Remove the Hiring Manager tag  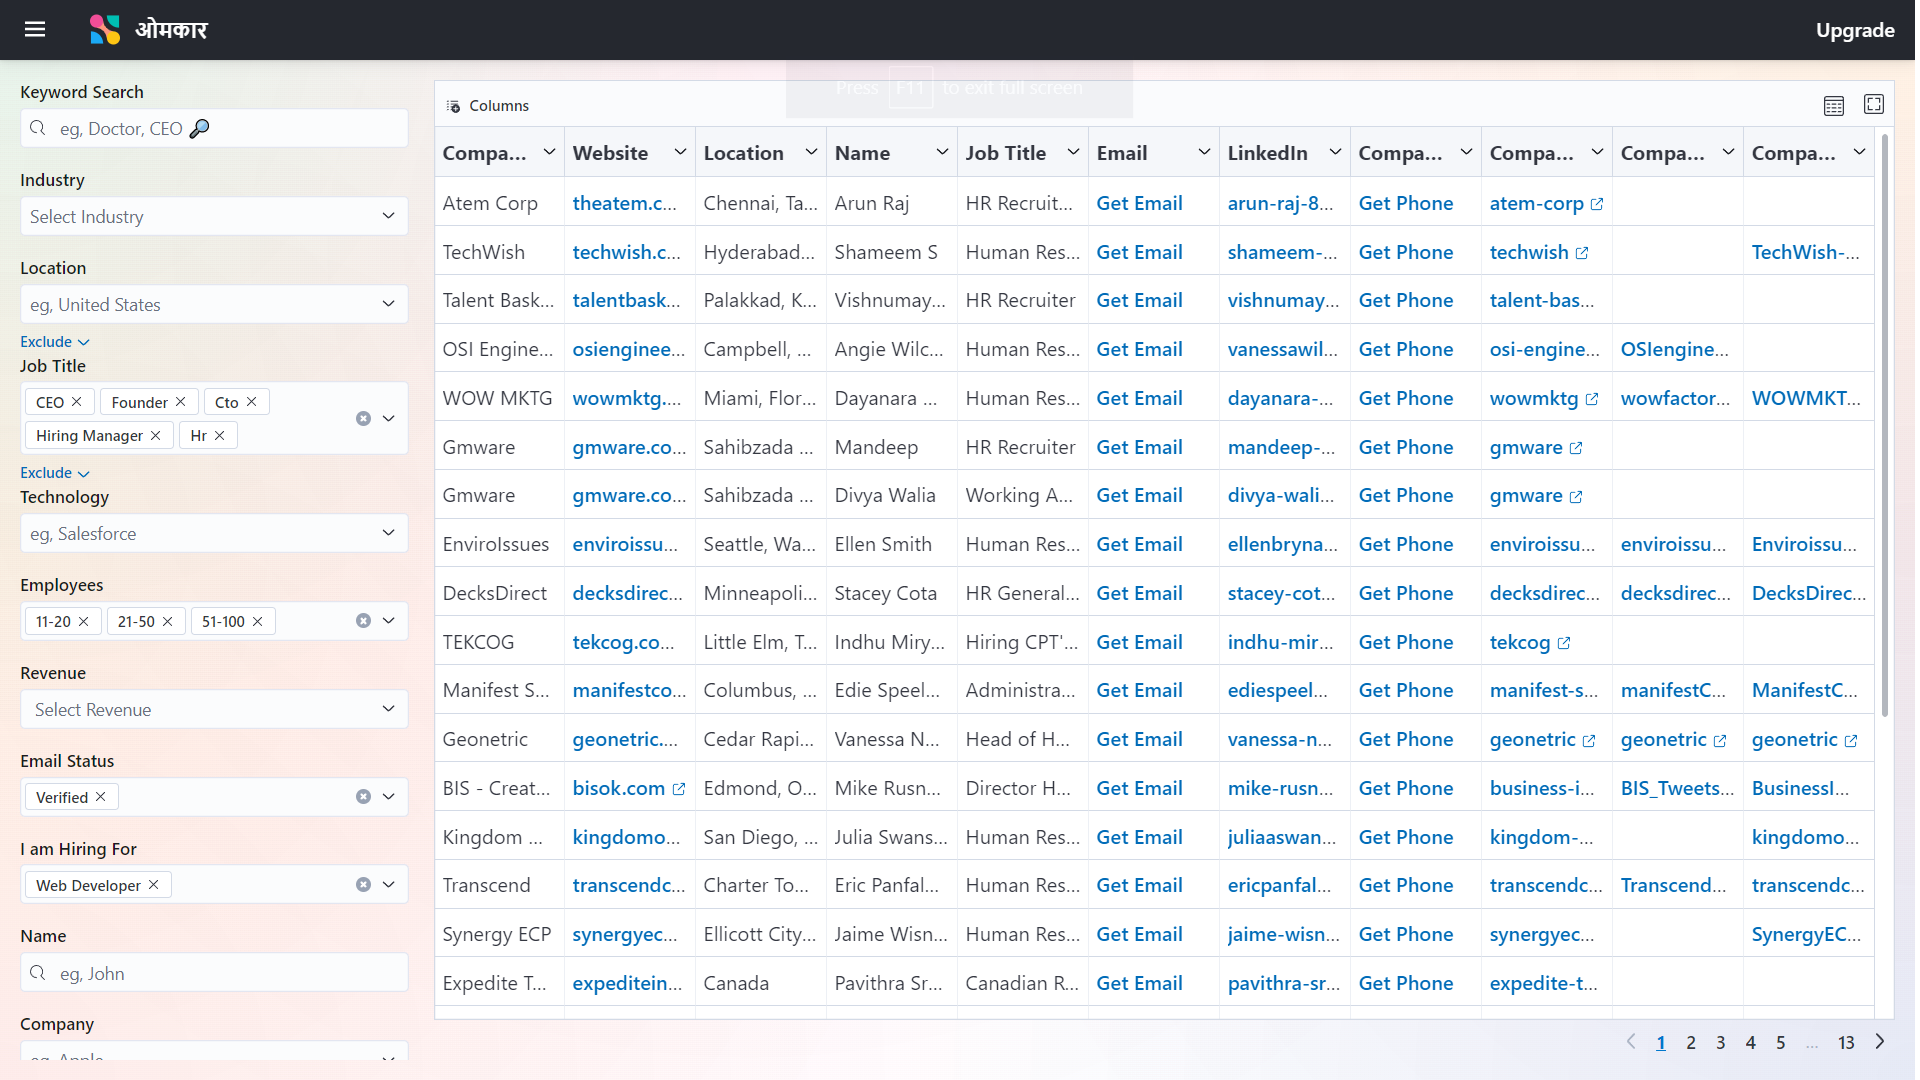[156, 436]
